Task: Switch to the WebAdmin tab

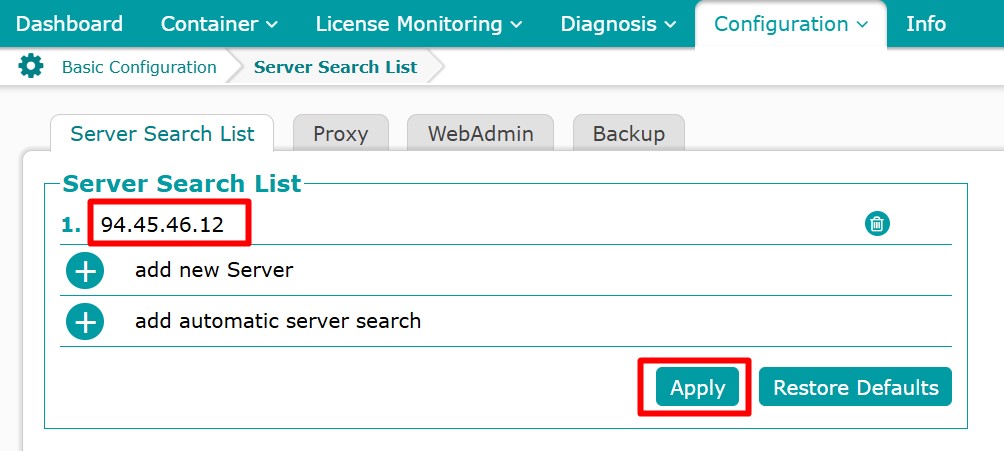Action: [480, 134]
